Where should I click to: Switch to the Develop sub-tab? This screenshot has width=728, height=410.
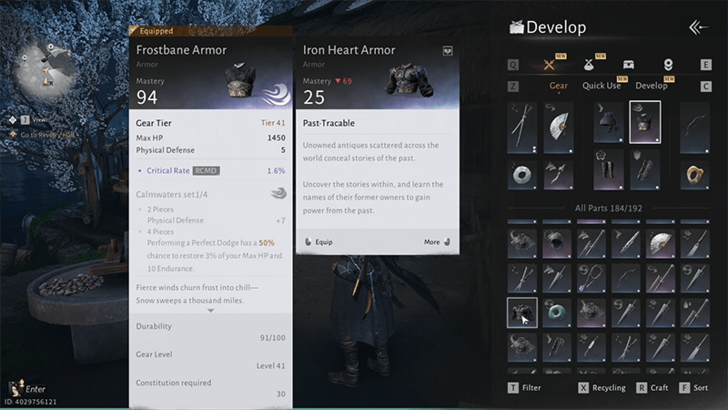651,85
